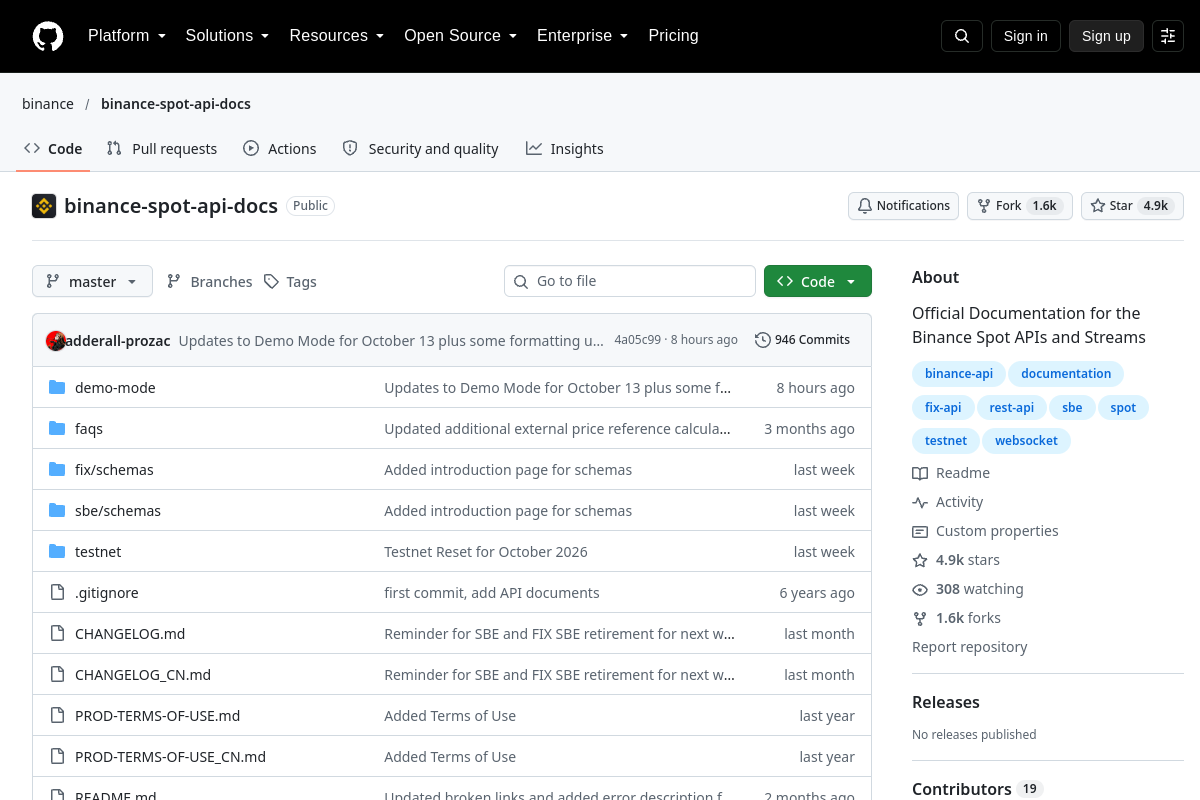Open adderall-prozac author link
Viewport: 1200px width, 800px height.
coord(118,340)
